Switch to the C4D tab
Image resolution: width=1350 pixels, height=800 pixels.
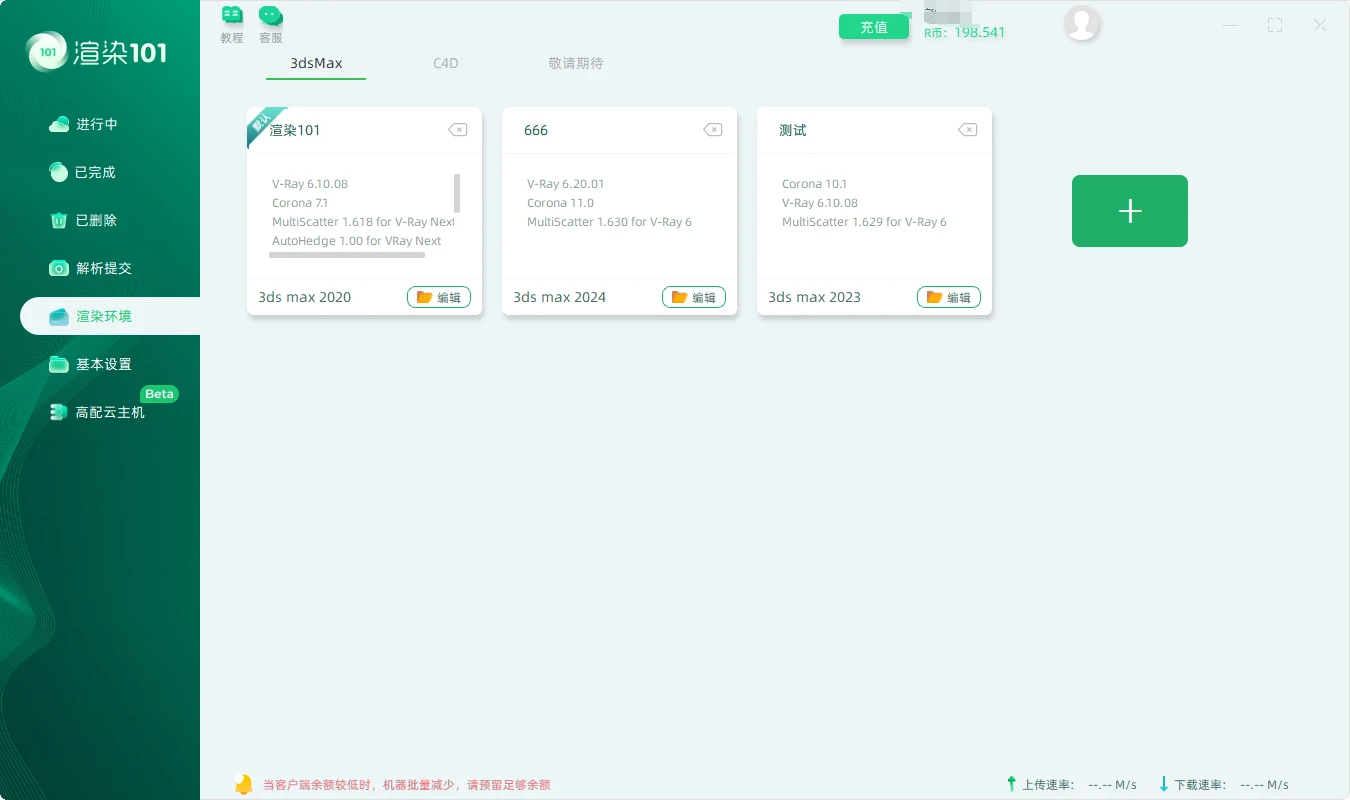(446, 63)
